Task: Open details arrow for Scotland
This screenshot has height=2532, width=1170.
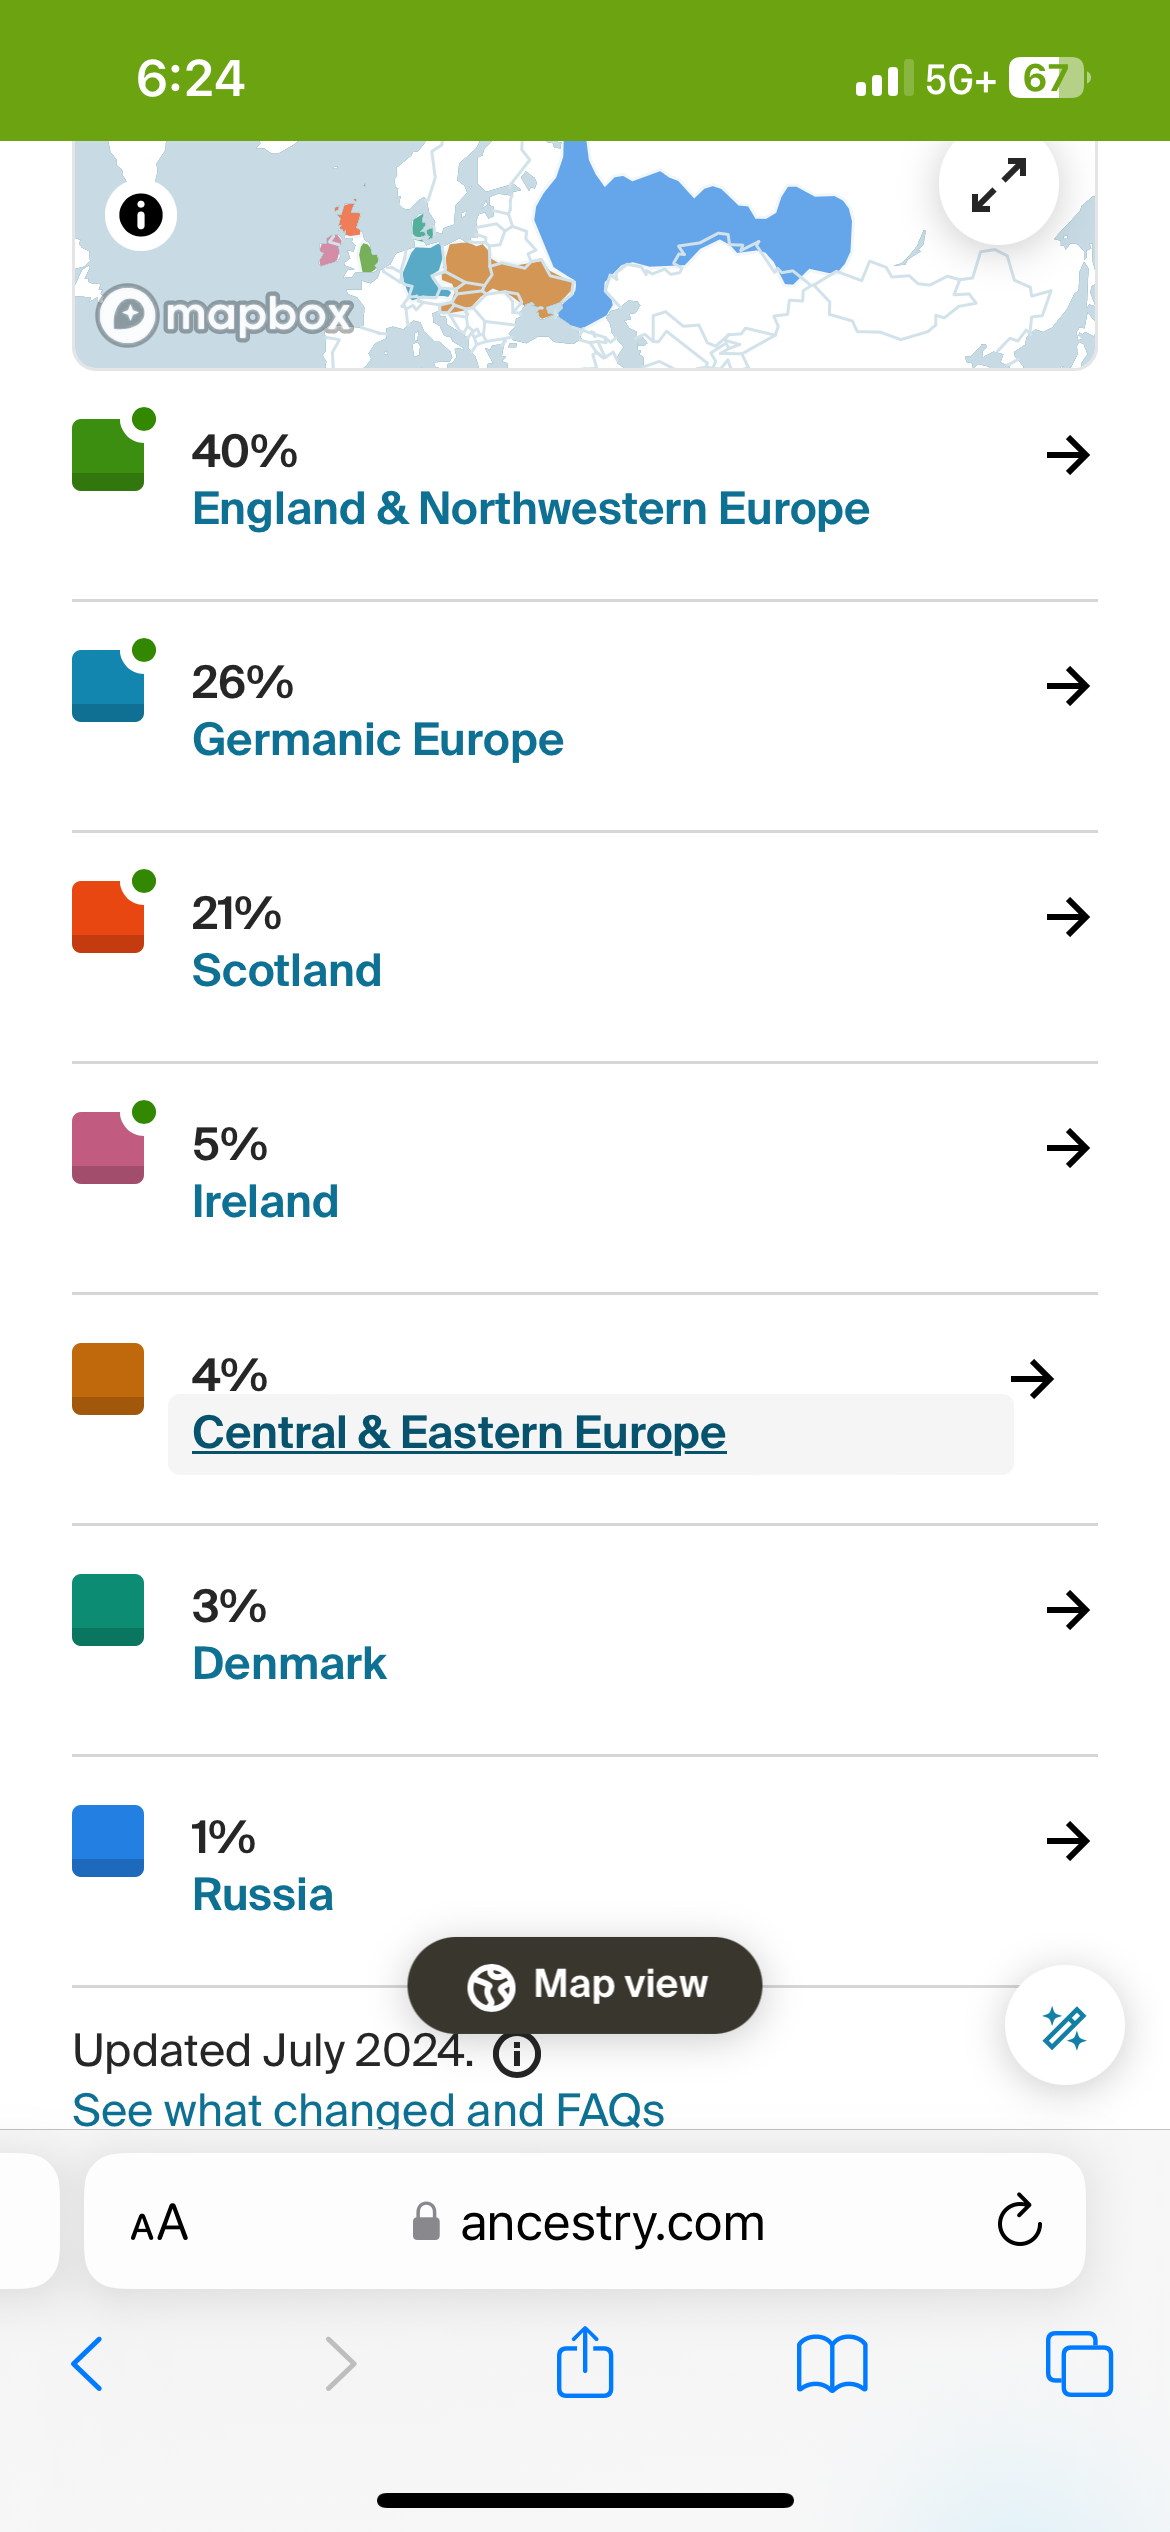Action: click(1067, 917)
